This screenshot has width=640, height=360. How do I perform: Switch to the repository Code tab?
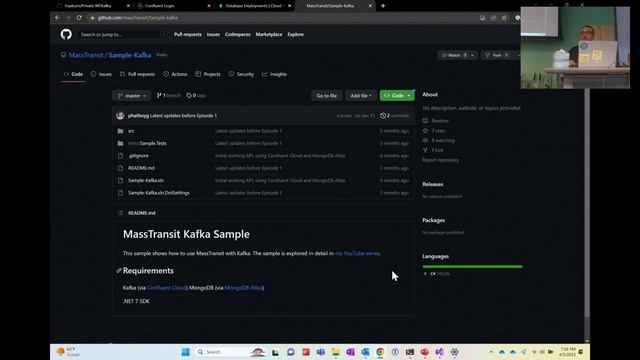(73, 74)
